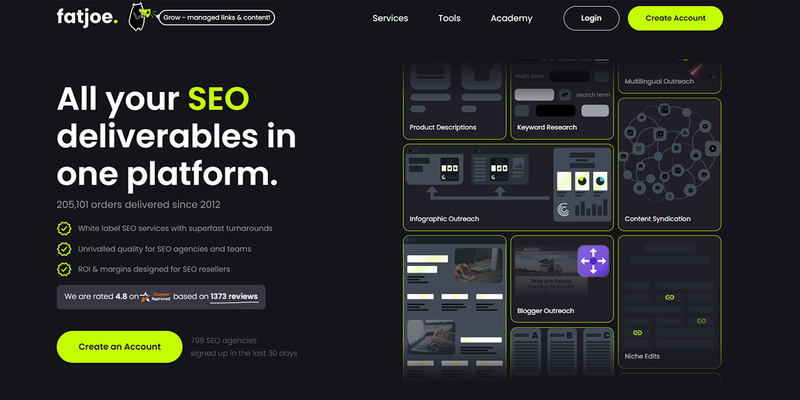
Task: Click the purple four-arrow move icon
Action: pos(593,261)
